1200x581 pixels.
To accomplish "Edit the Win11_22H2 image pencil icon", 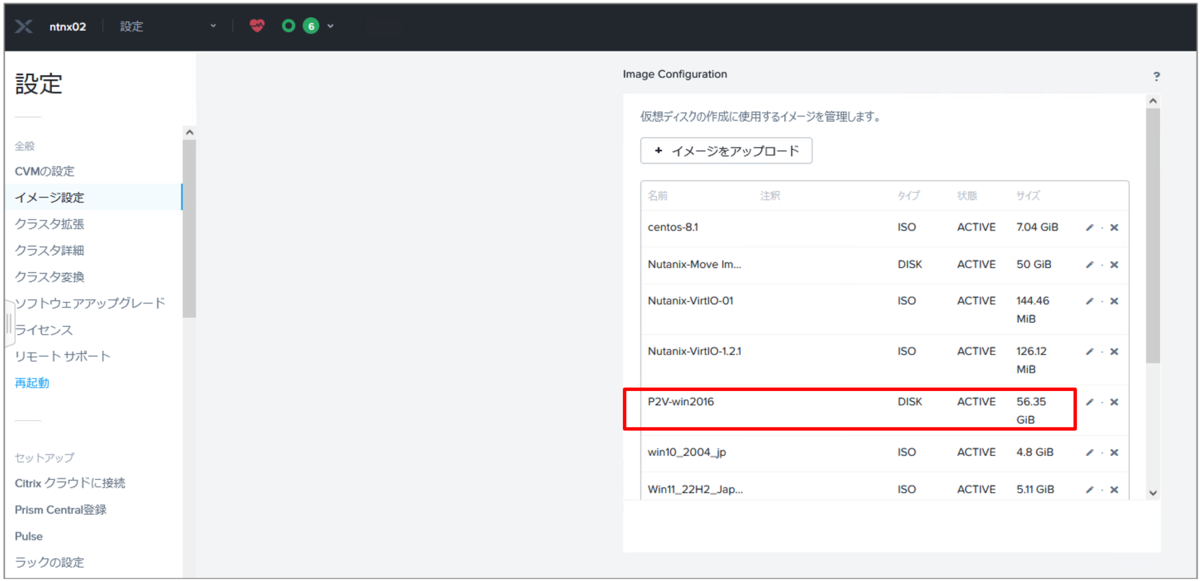I will [1090, 490].
